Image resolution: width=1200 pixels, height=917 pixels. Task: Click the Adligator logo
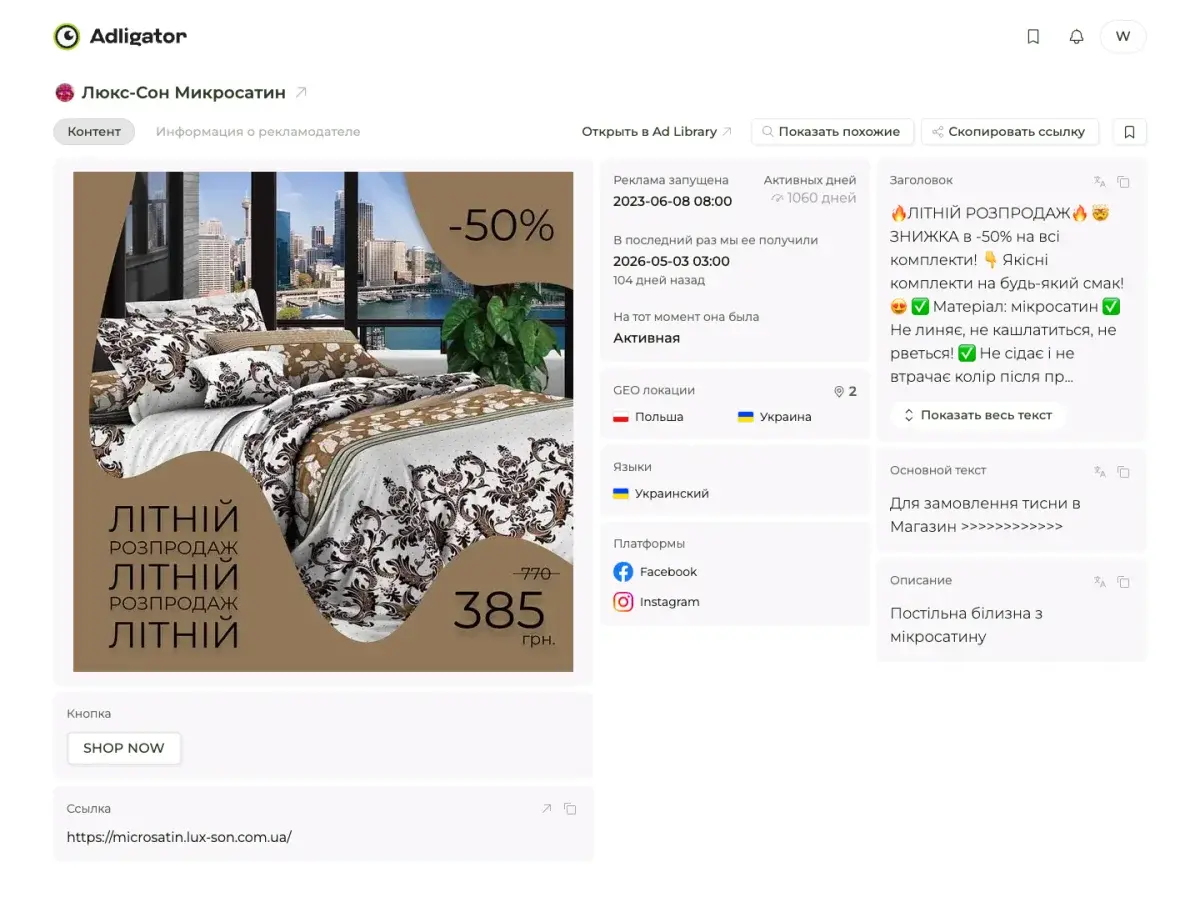pos(120,37)
